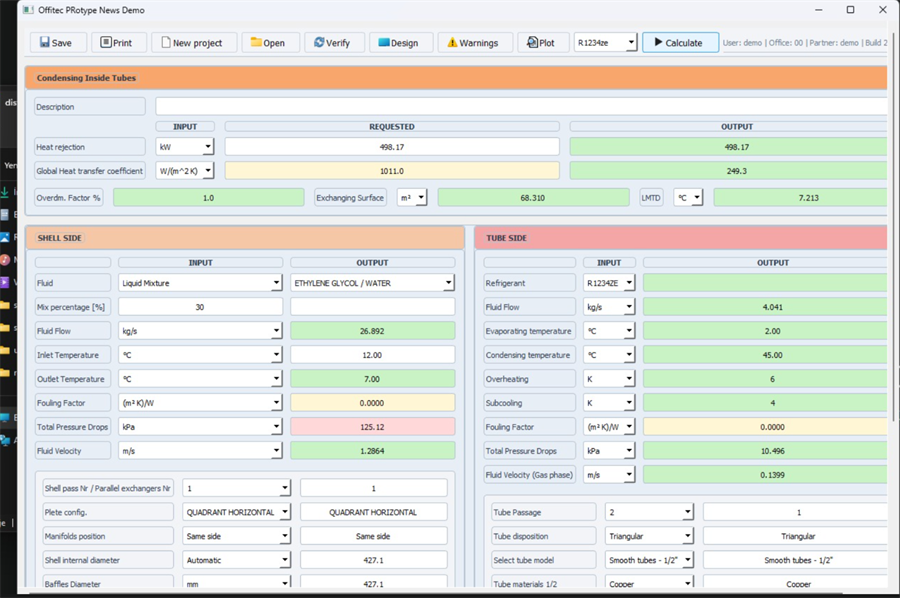Image resolution: width=900 pixels, height=598 pixels.
Task: Click the Open folder icon
Action: coord(257,43)
